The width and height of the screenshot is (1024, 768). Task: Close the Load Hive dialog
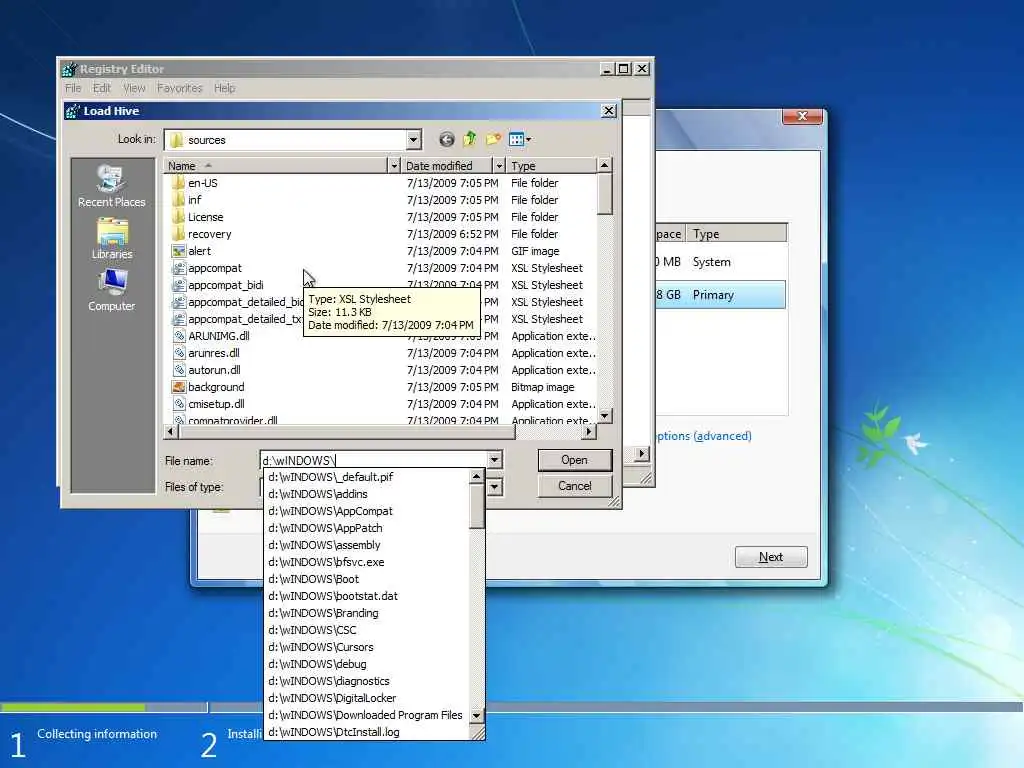pos(609,111)
